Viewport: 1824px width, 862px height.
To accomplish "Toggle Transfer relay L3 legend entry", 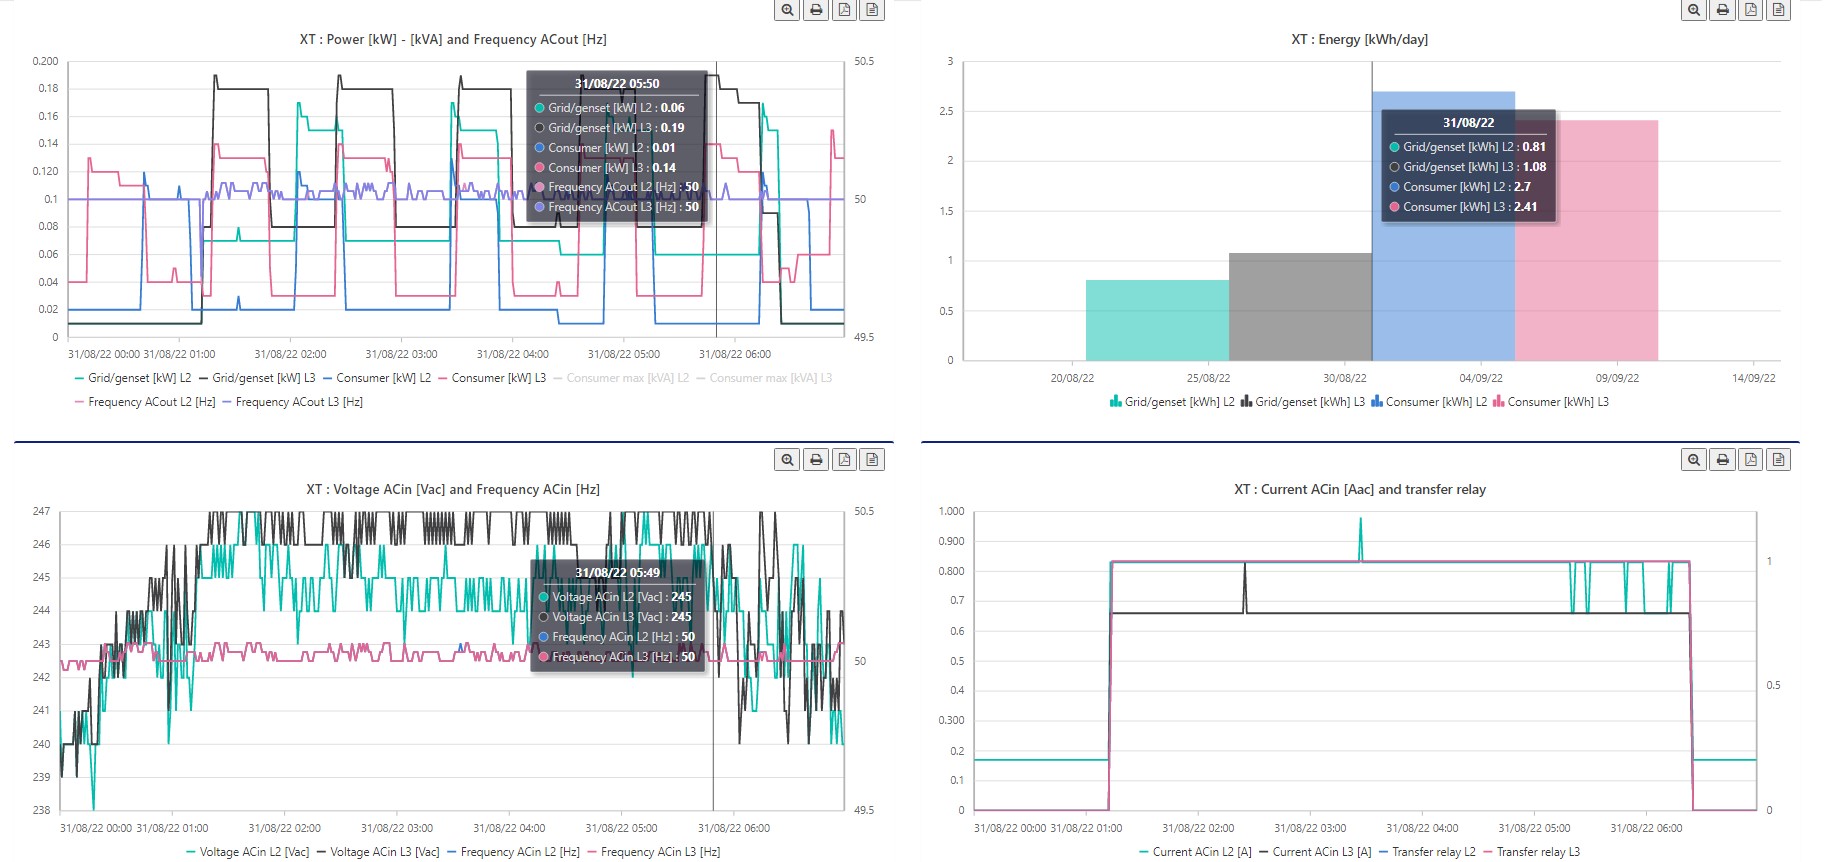I will pyautogui.click(x=1532, y=852).
